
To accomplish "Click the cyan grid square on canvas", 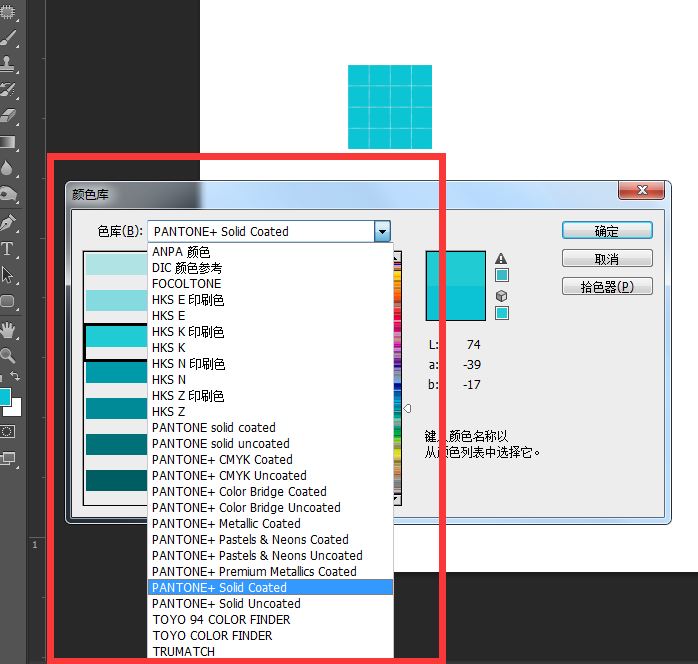I will tap(390, 107).
